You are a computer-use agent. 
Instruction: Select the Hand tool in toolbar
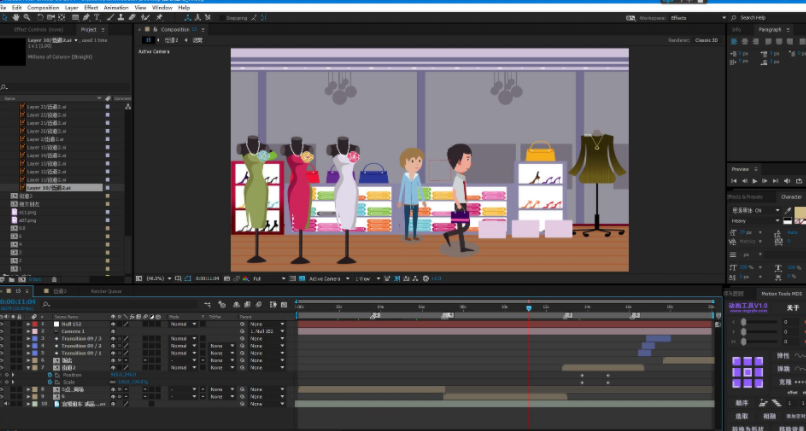click(16, 17)
